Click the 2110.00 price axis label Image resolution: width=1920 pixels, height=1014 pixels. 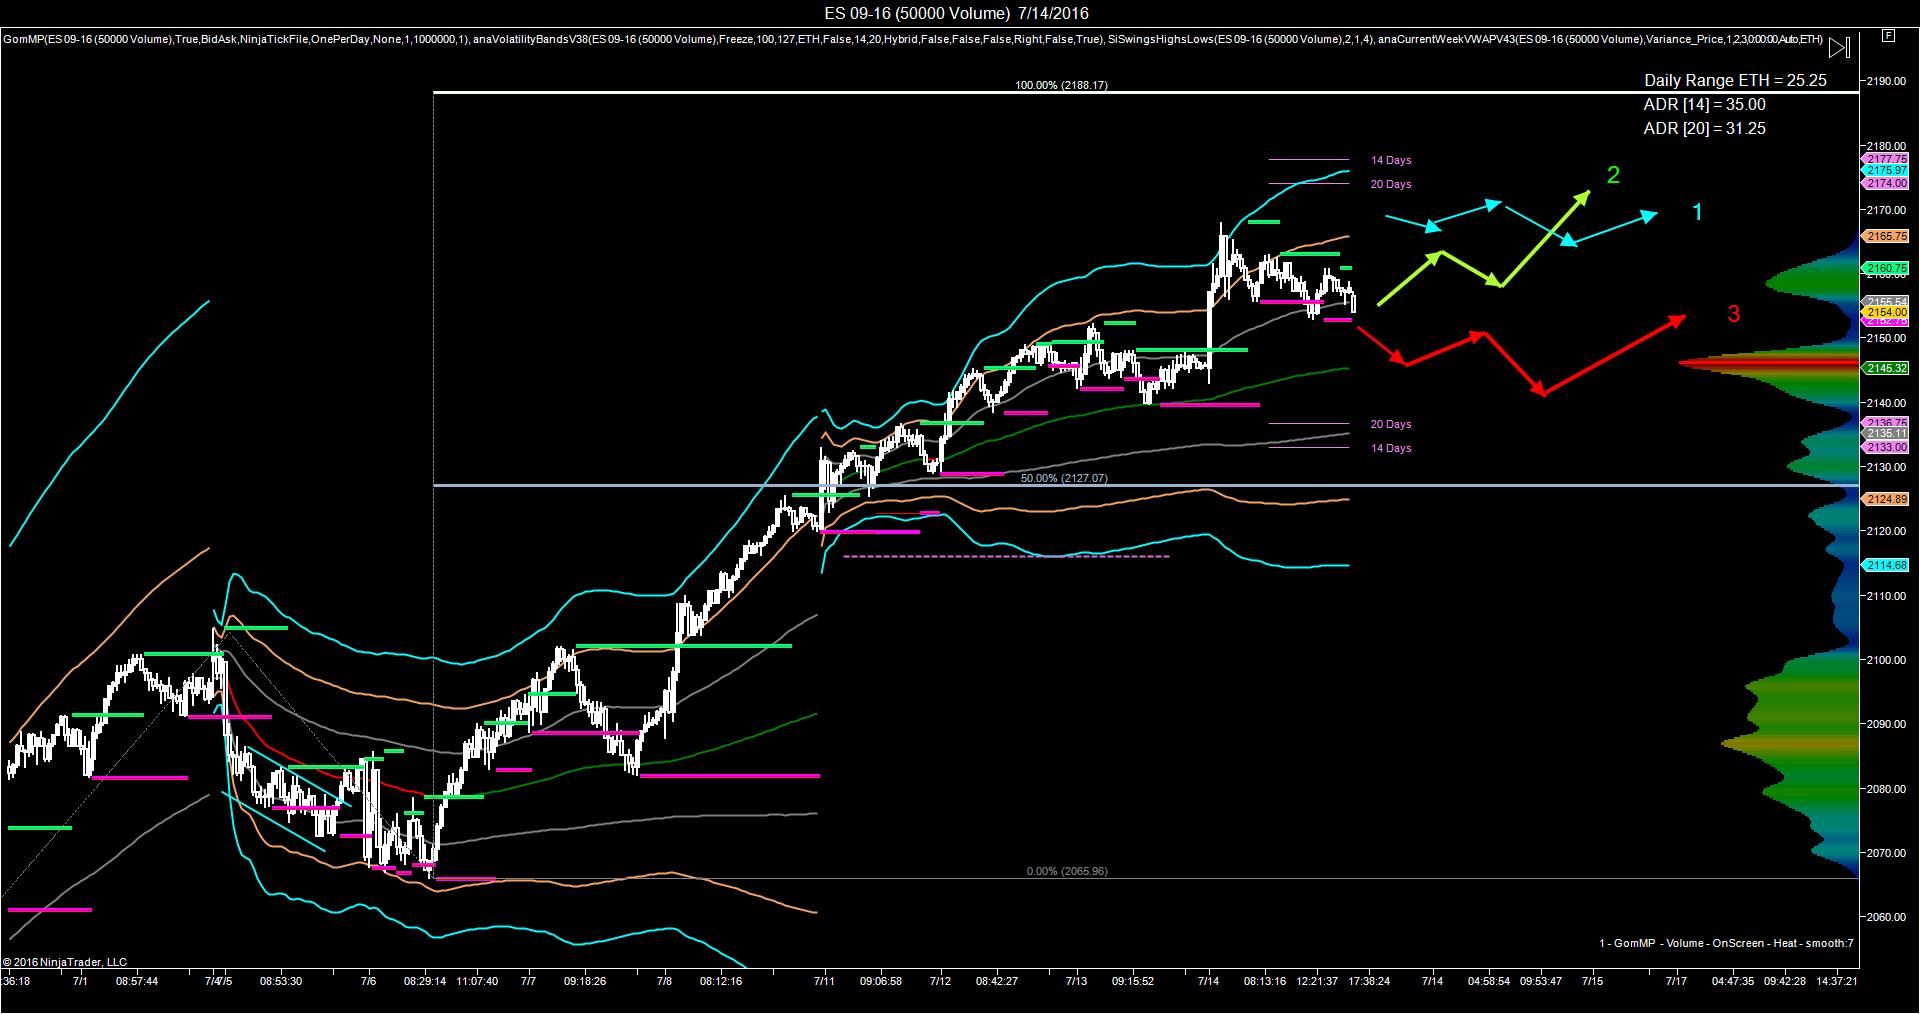coord(1886,596)
